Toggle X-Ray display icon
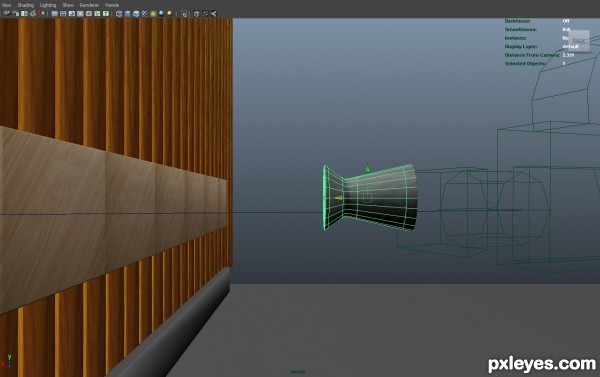The image size is (600, 377). [x=196, y=14]
